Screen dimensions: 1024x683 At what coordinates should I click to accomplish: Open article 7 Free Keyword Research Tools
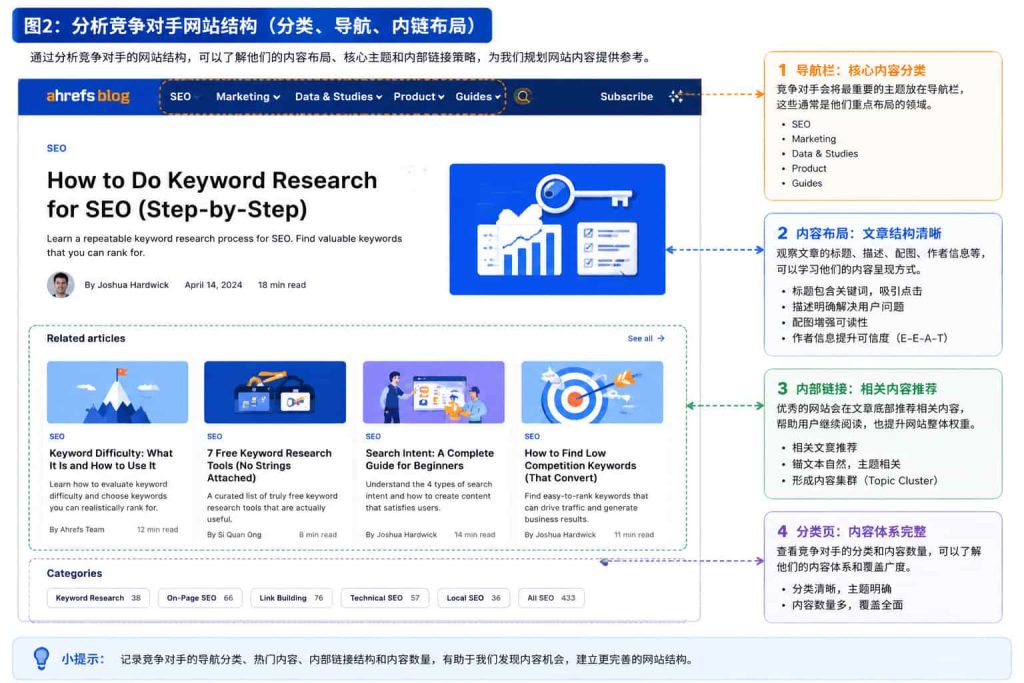tap(269, 465)
